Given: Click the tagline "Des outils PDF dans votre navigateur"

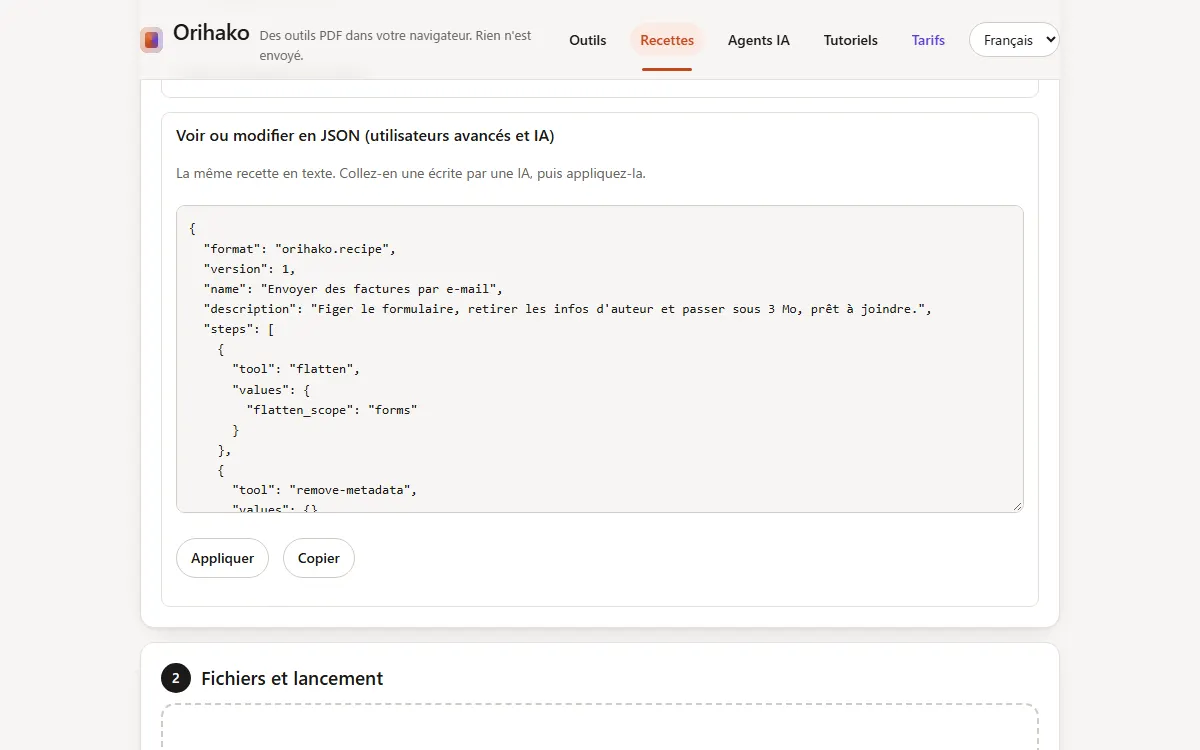Looking at the screenshot, I should [x=396, y=45].
